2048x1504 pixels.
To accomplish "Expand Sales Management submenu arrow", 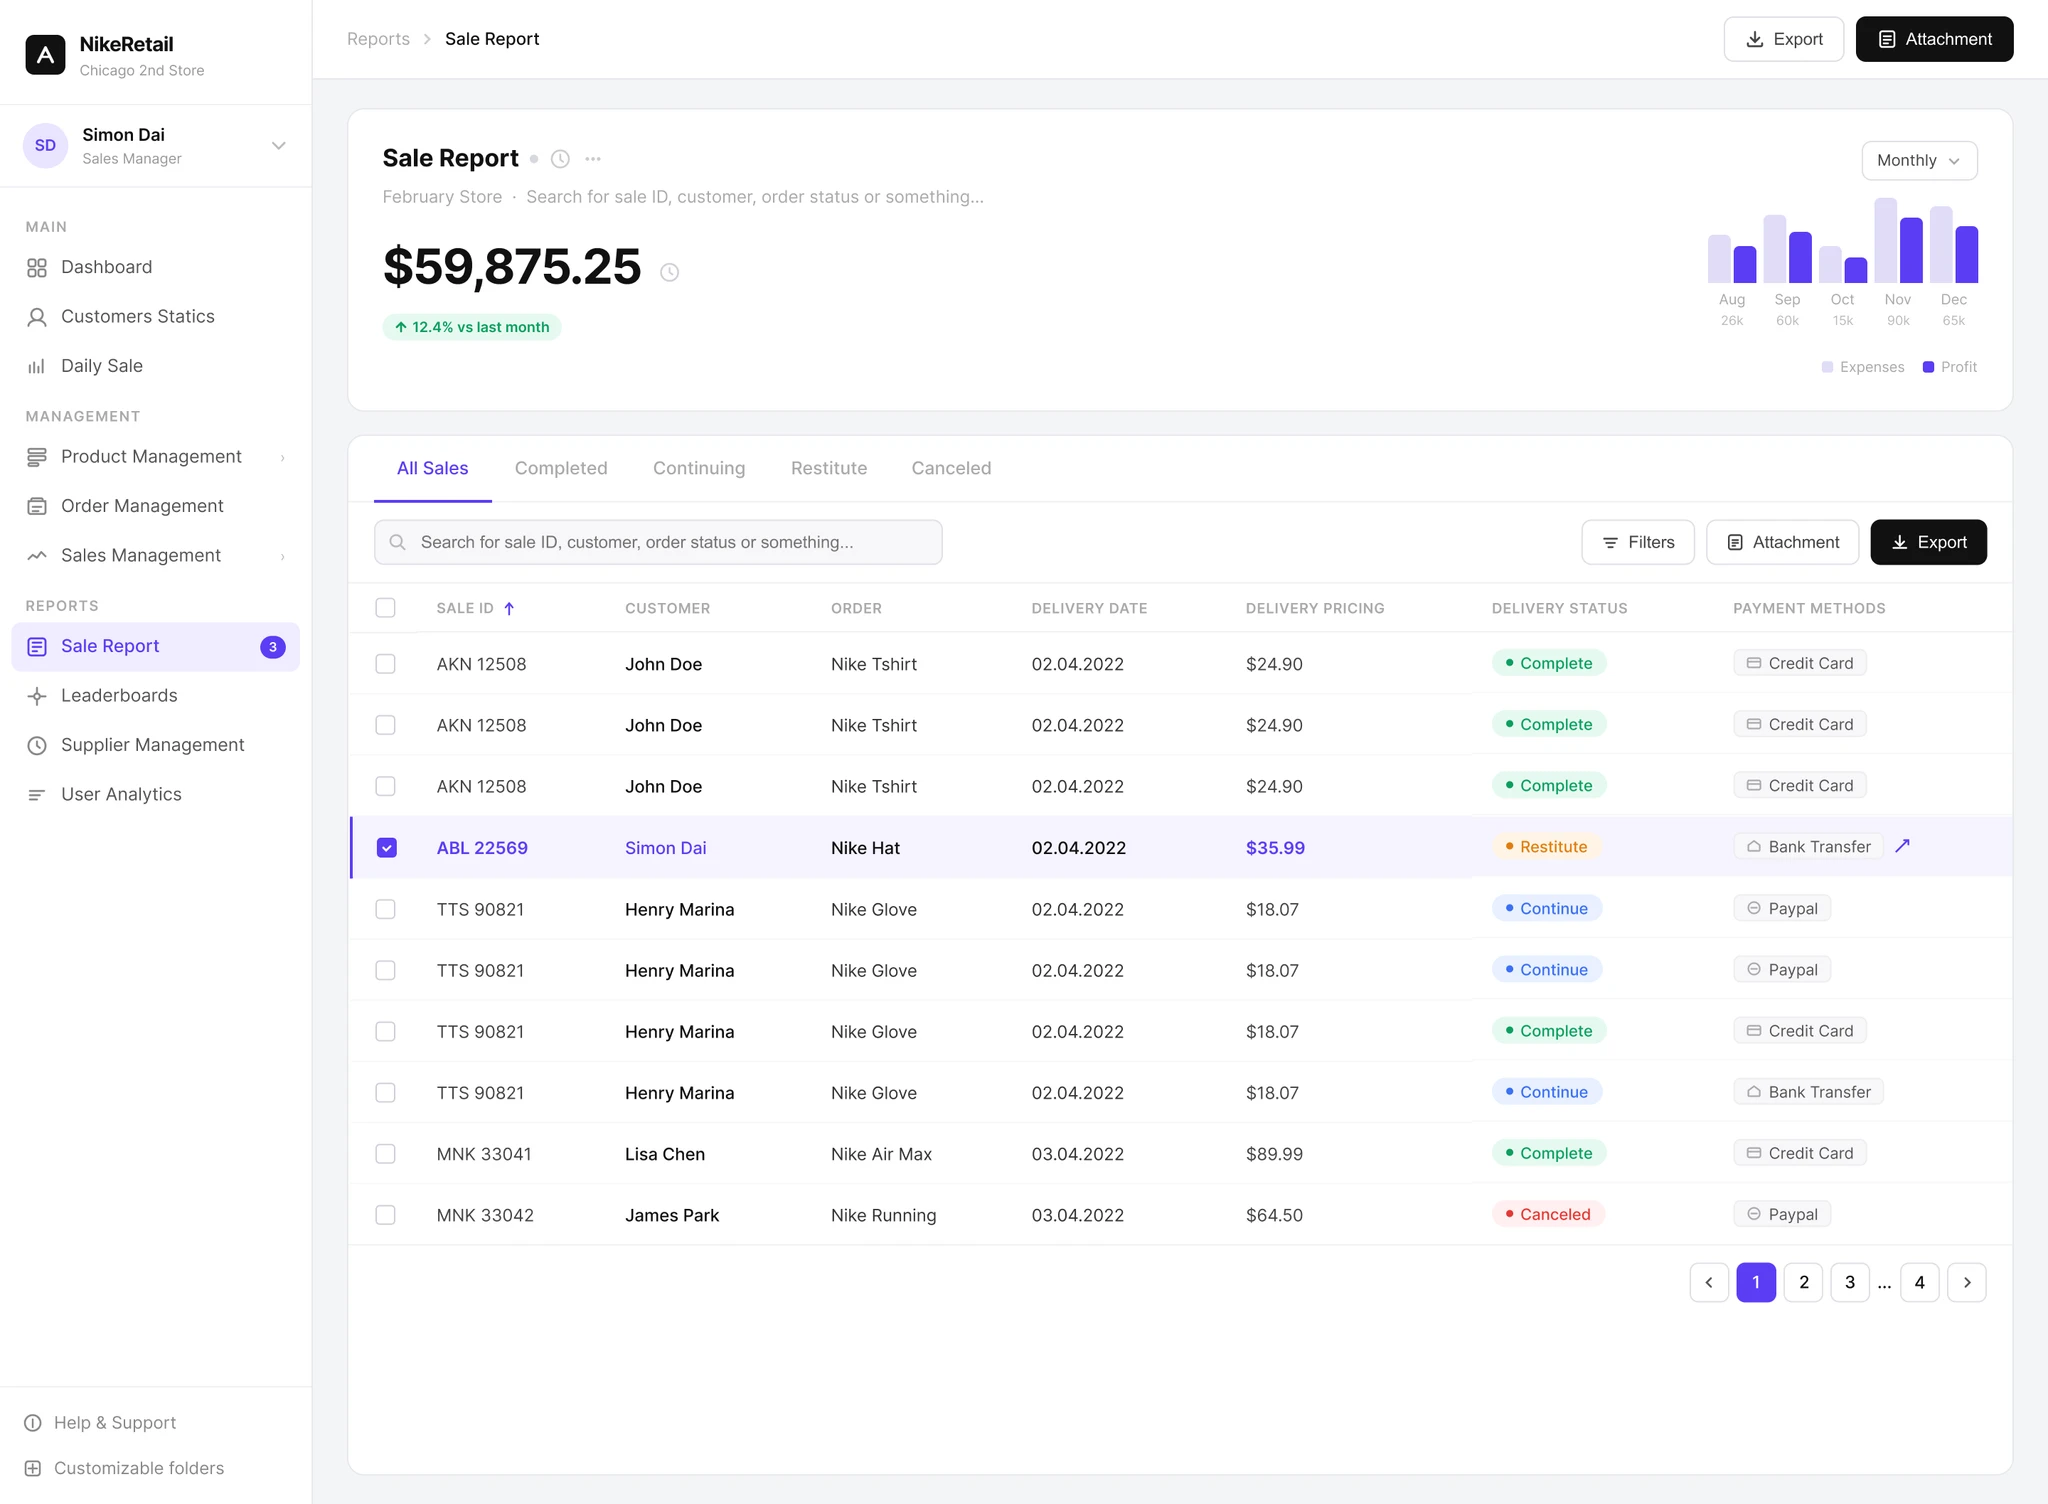I will click(x=283, y=557).
